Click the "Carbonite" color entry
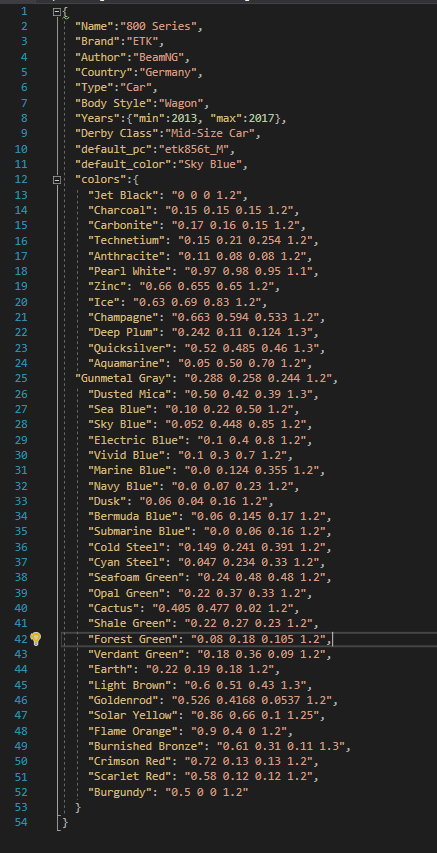437x853 pixels. 196,225
